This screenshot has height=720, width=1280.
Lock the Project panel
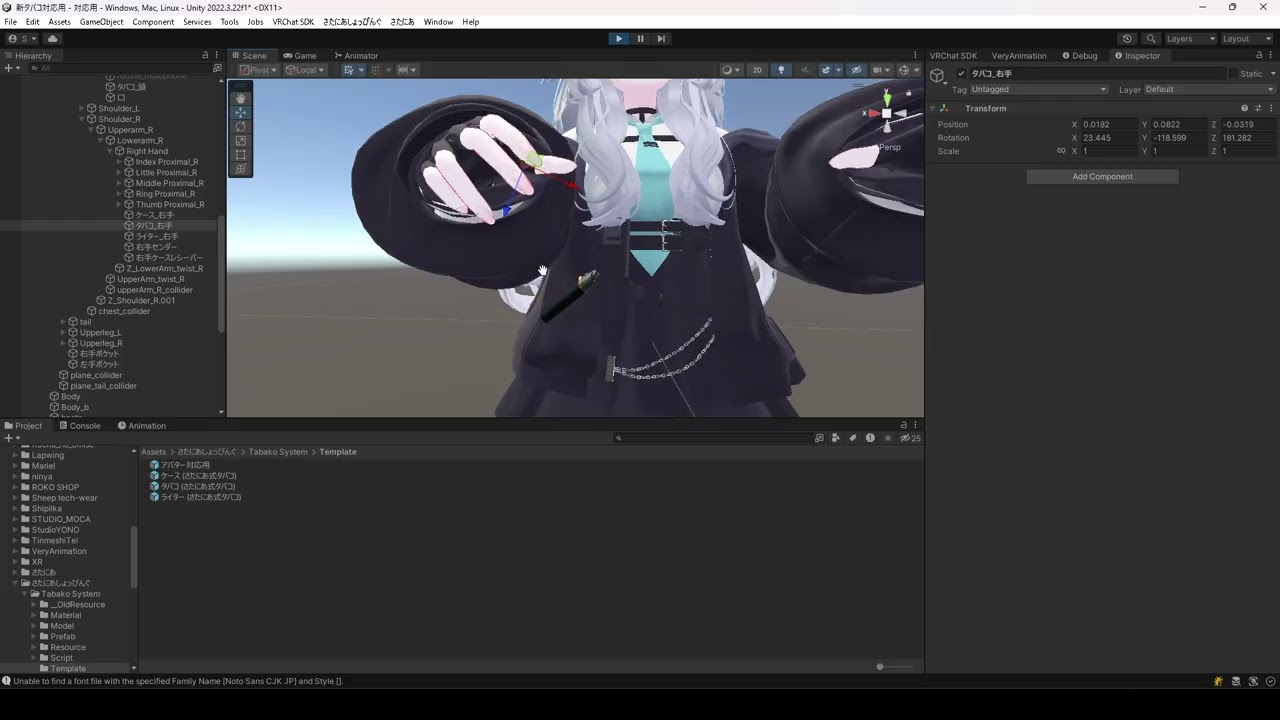point(904,426)
